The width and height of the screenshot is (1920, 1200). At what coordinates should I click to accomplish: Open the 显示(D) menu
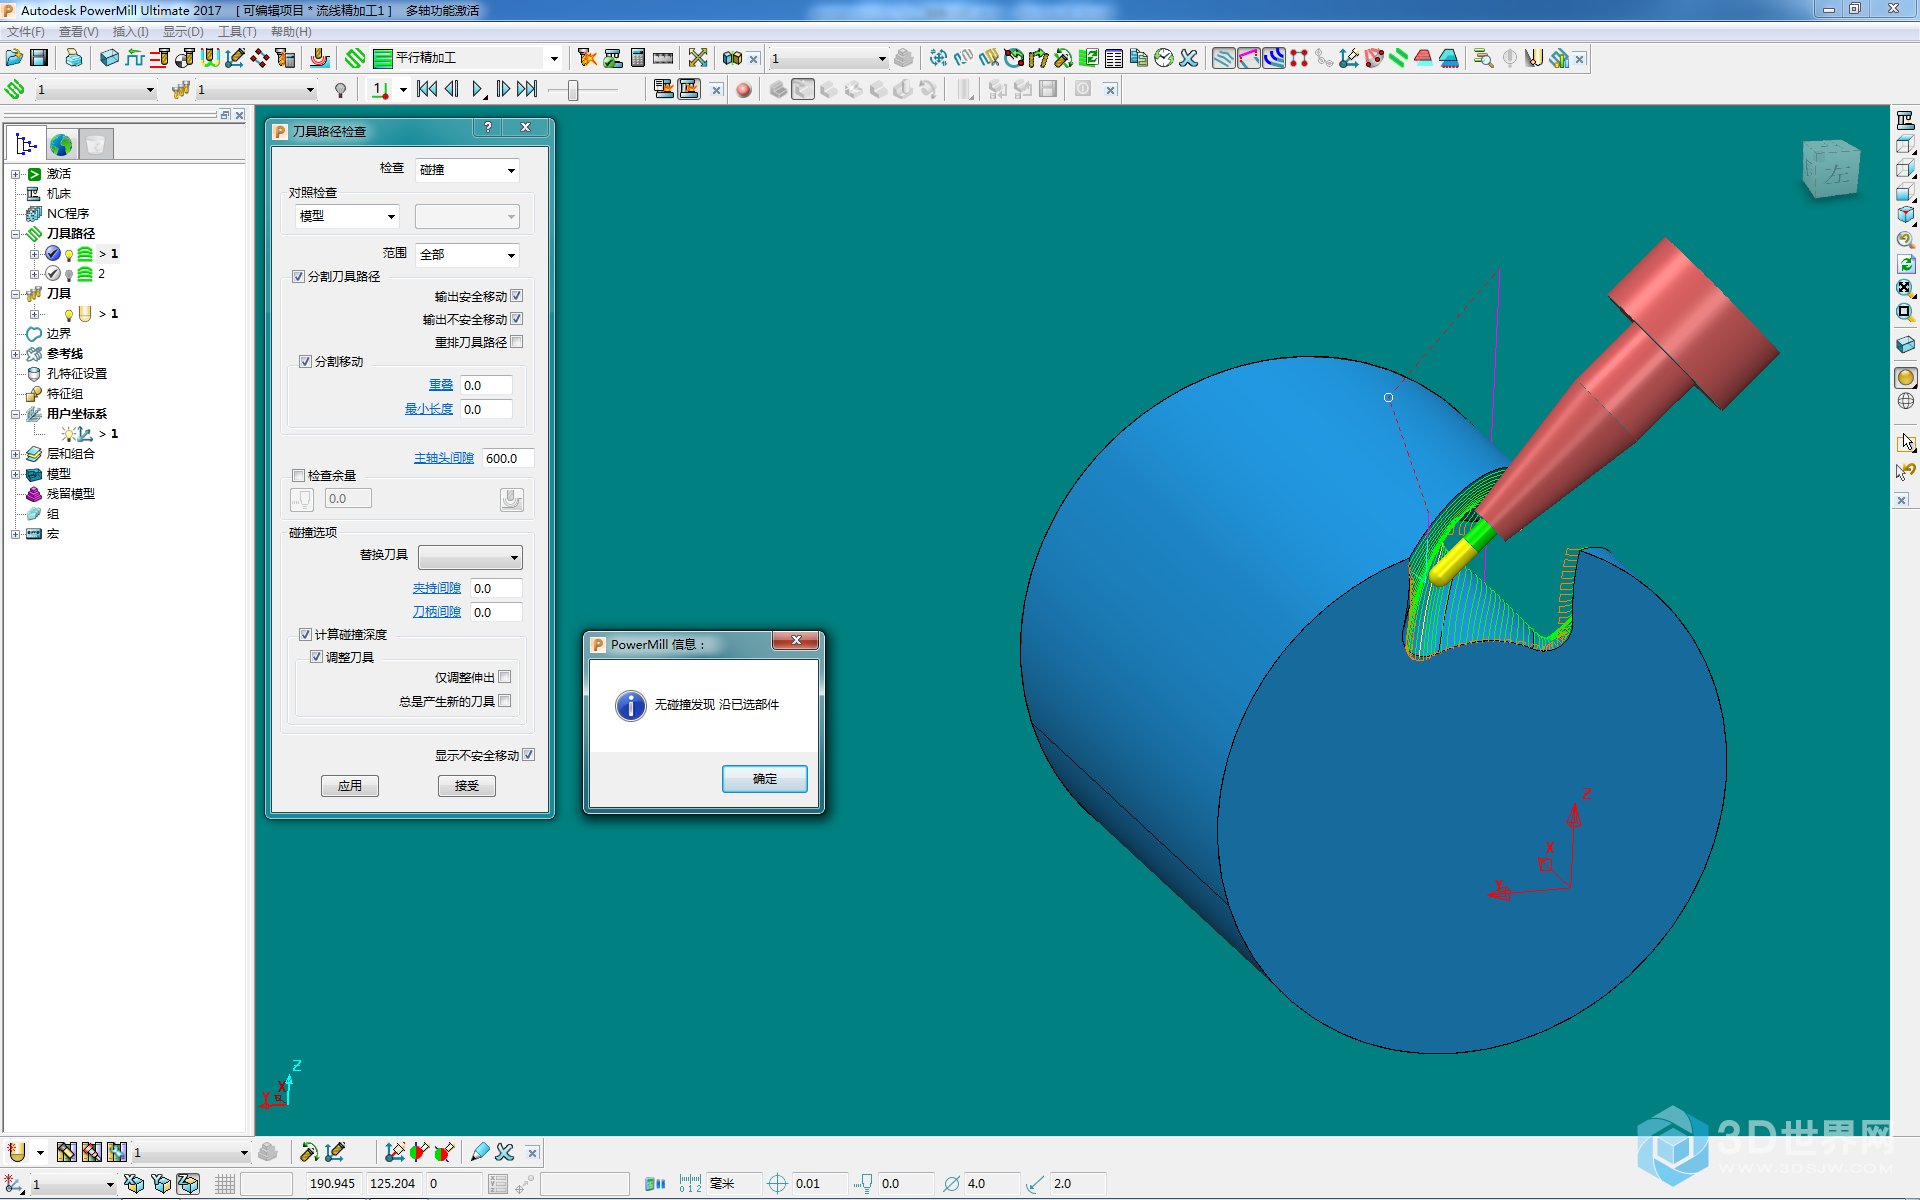pyautogui.click(x=183, y=32)
